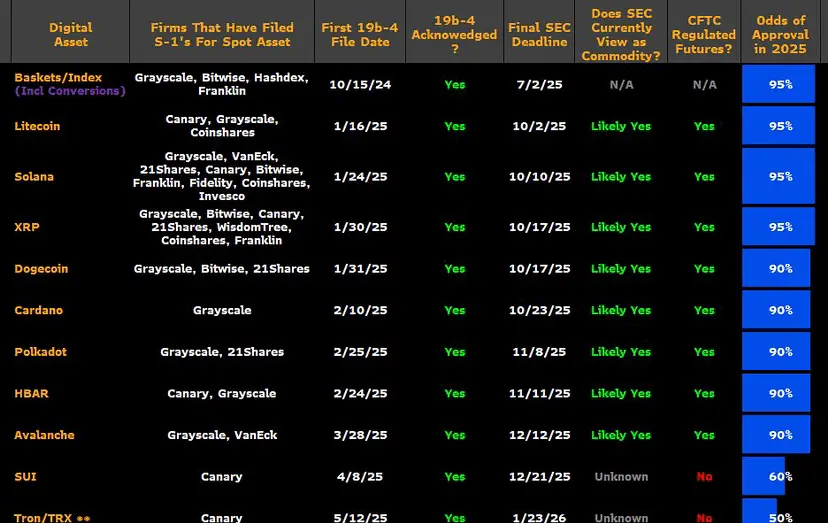Click the Likely Yes cell for Litecoin

tap(621, 126)
